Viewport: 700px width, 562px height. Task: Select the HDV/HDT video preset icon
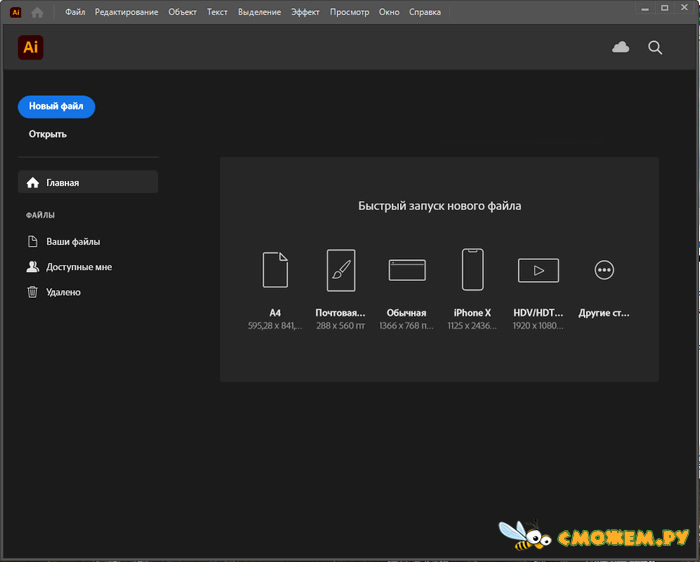pos(538,270)
